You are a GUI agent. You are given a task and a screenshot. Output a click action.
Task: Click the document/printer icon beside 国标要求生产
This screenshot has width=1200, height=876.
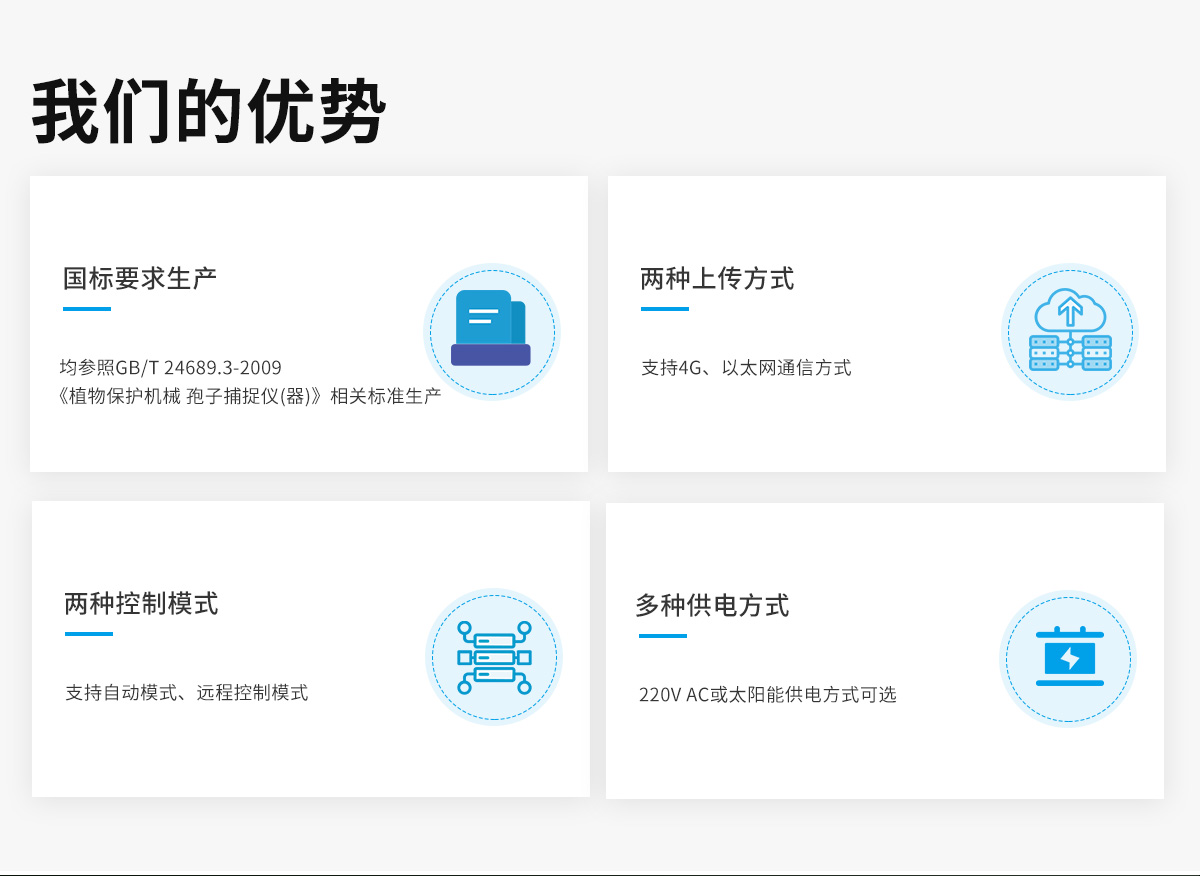490,331
